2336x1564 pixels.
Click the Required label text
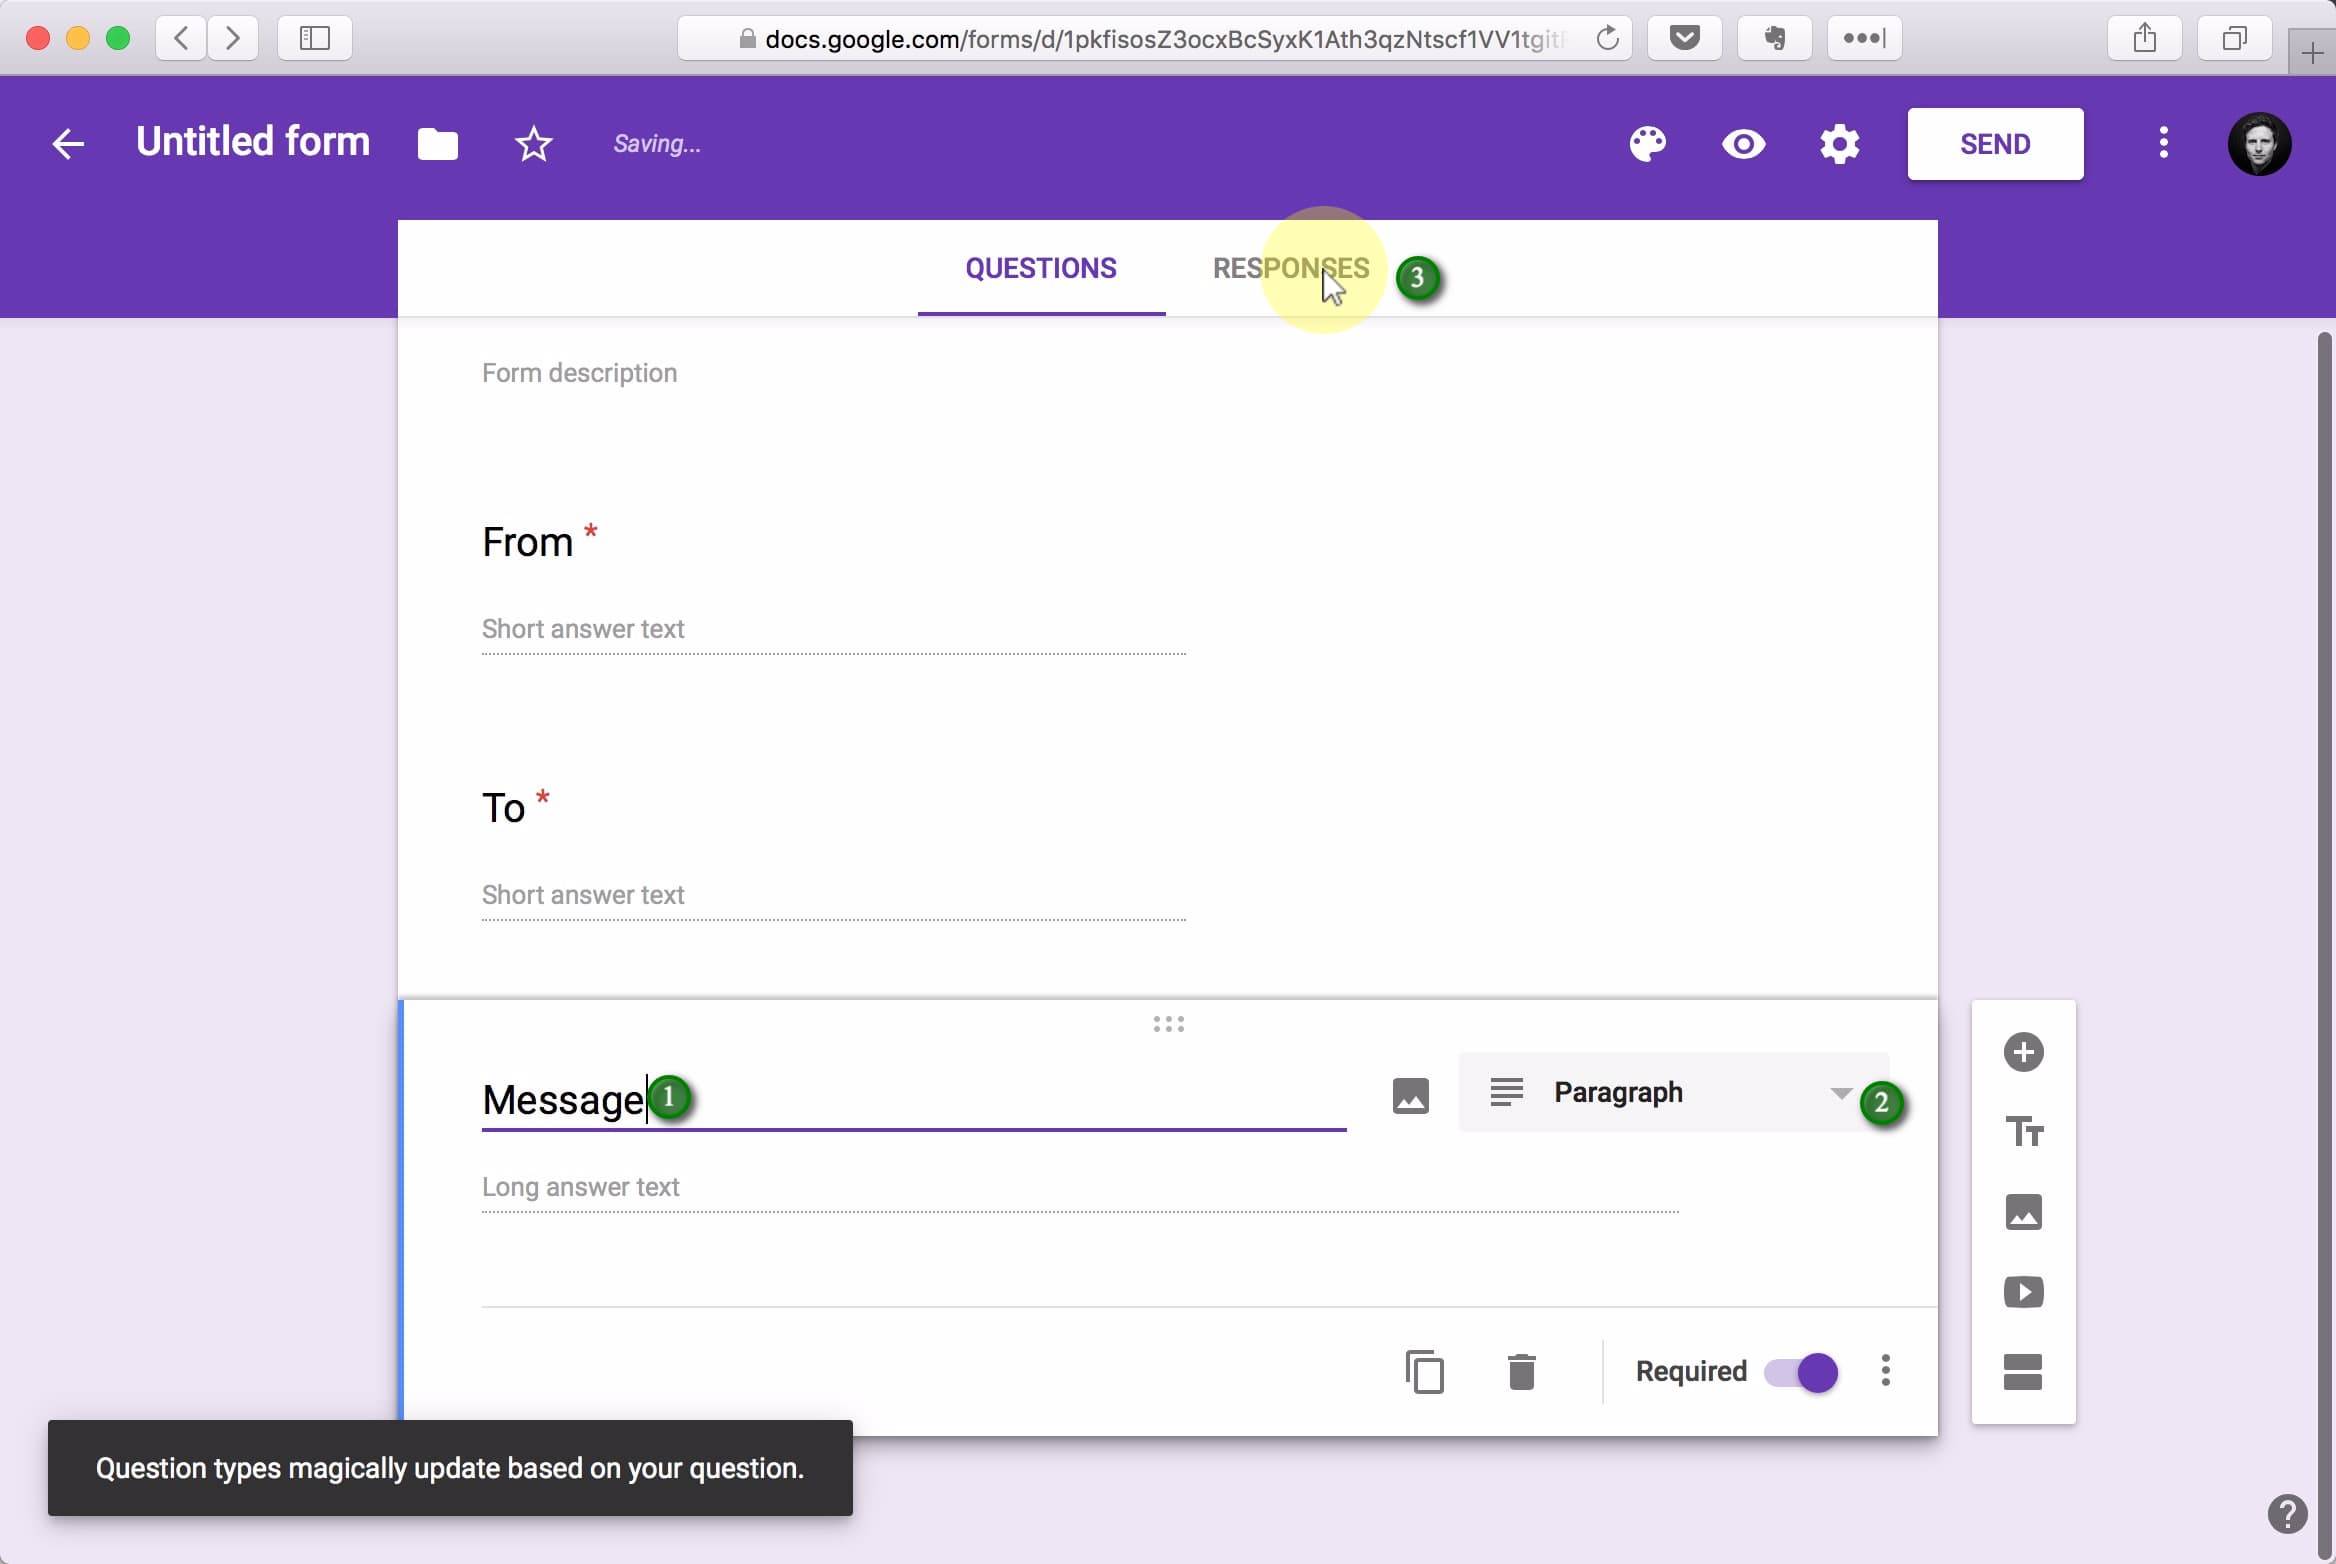coord(1691,1371)
